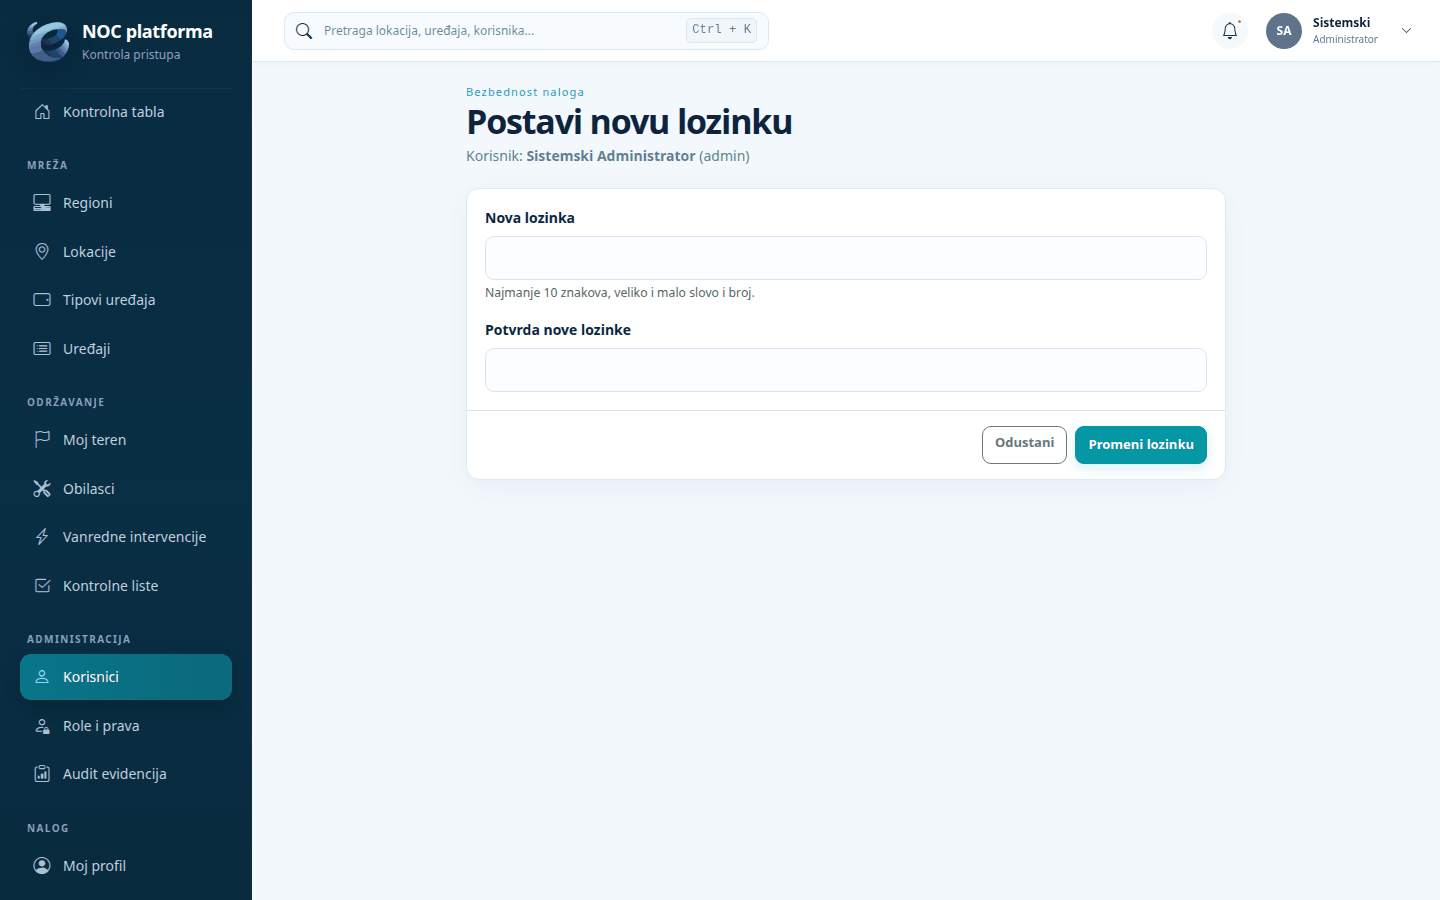Select Vanredne intervencije in sidebar
The height and width of the screenshot is (900, 1440).
126,537
